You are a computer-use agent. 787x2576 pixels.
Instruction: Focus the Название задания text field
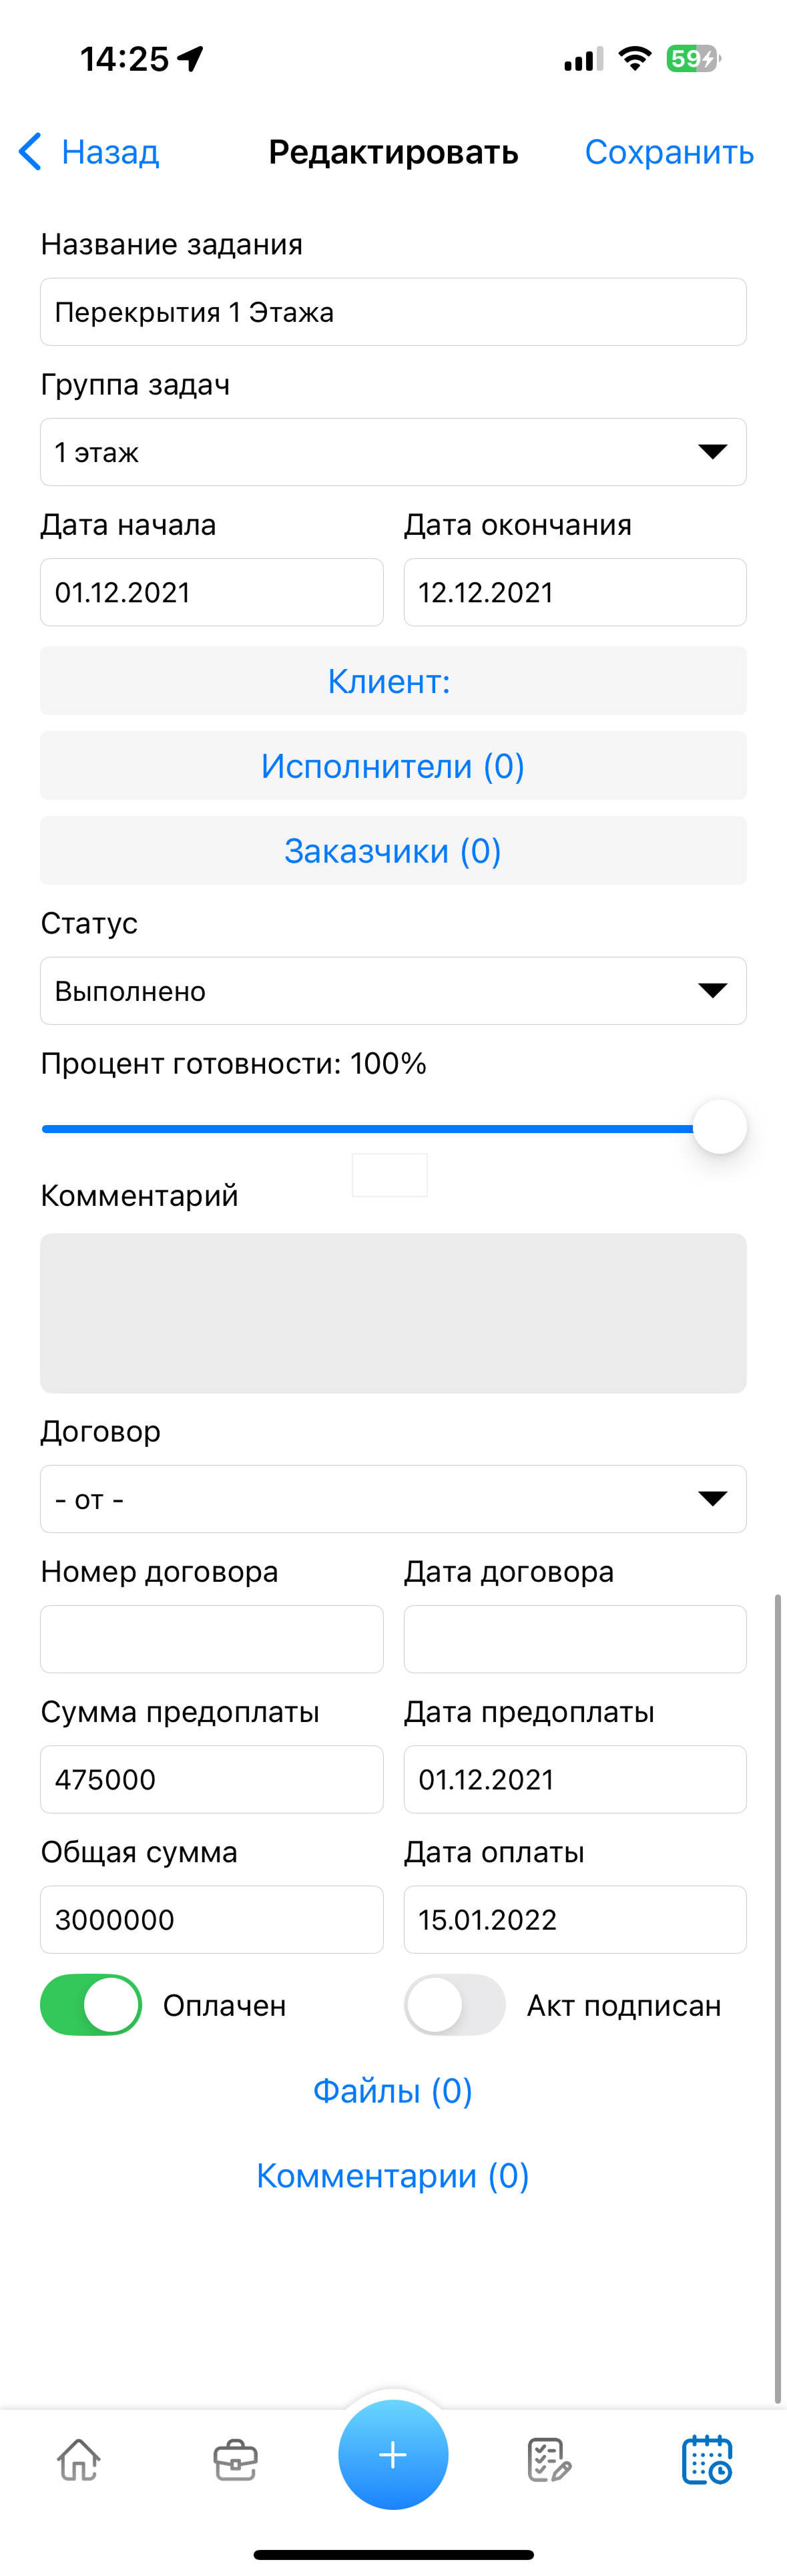click(x=393, y=312)
